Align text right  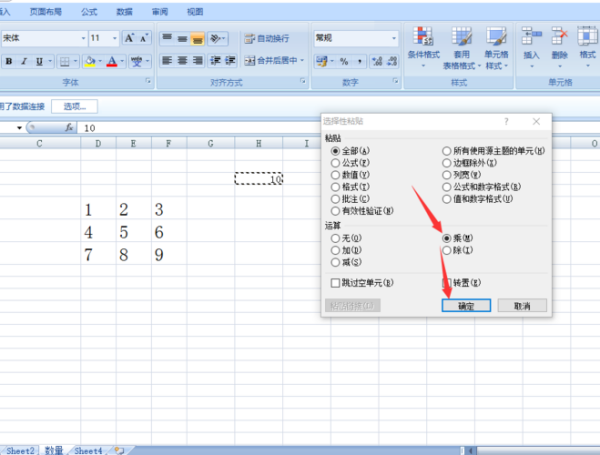click(197, 60)
